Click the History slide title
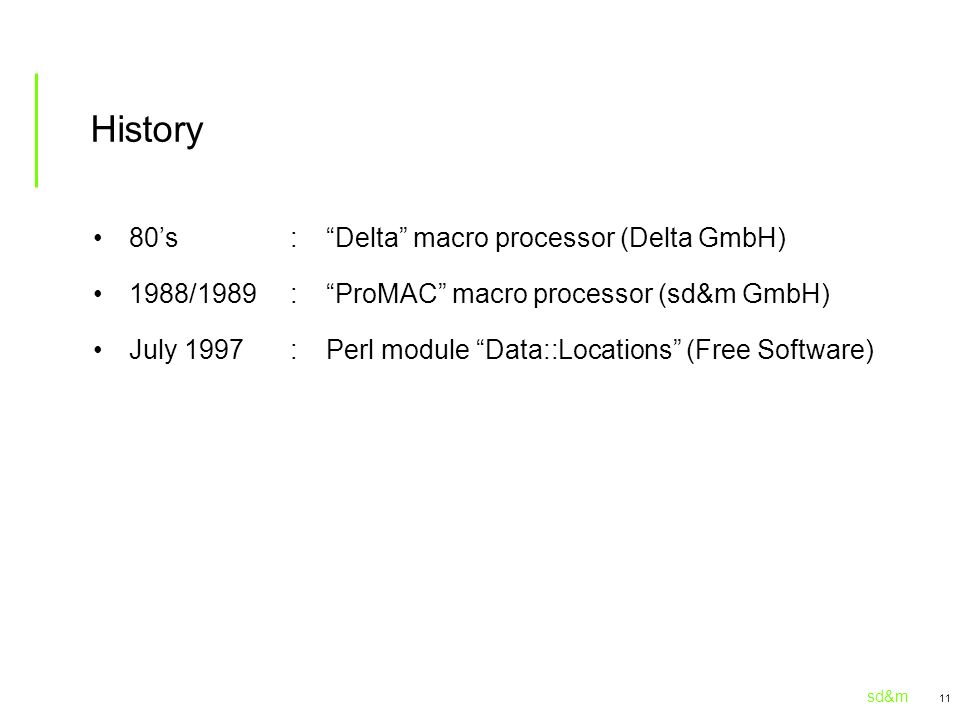 (147, 130)
